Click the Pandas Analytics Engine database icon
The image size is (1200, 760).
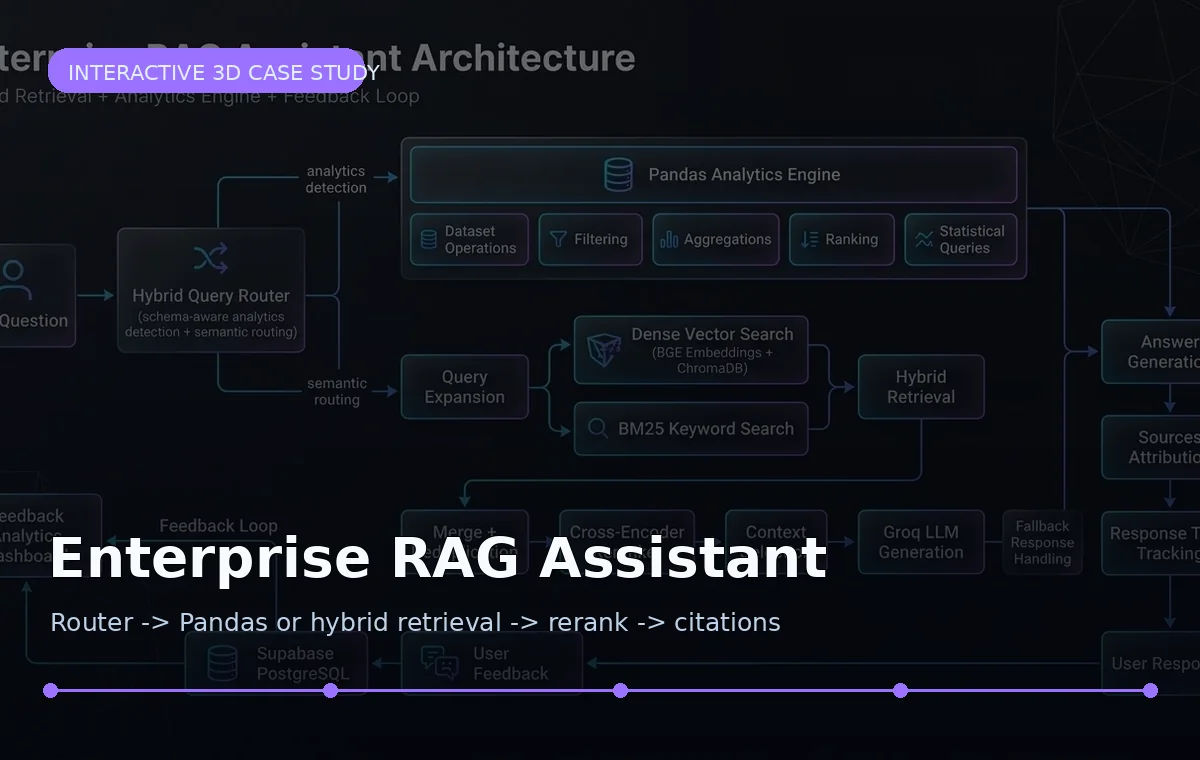pos(618,174)
